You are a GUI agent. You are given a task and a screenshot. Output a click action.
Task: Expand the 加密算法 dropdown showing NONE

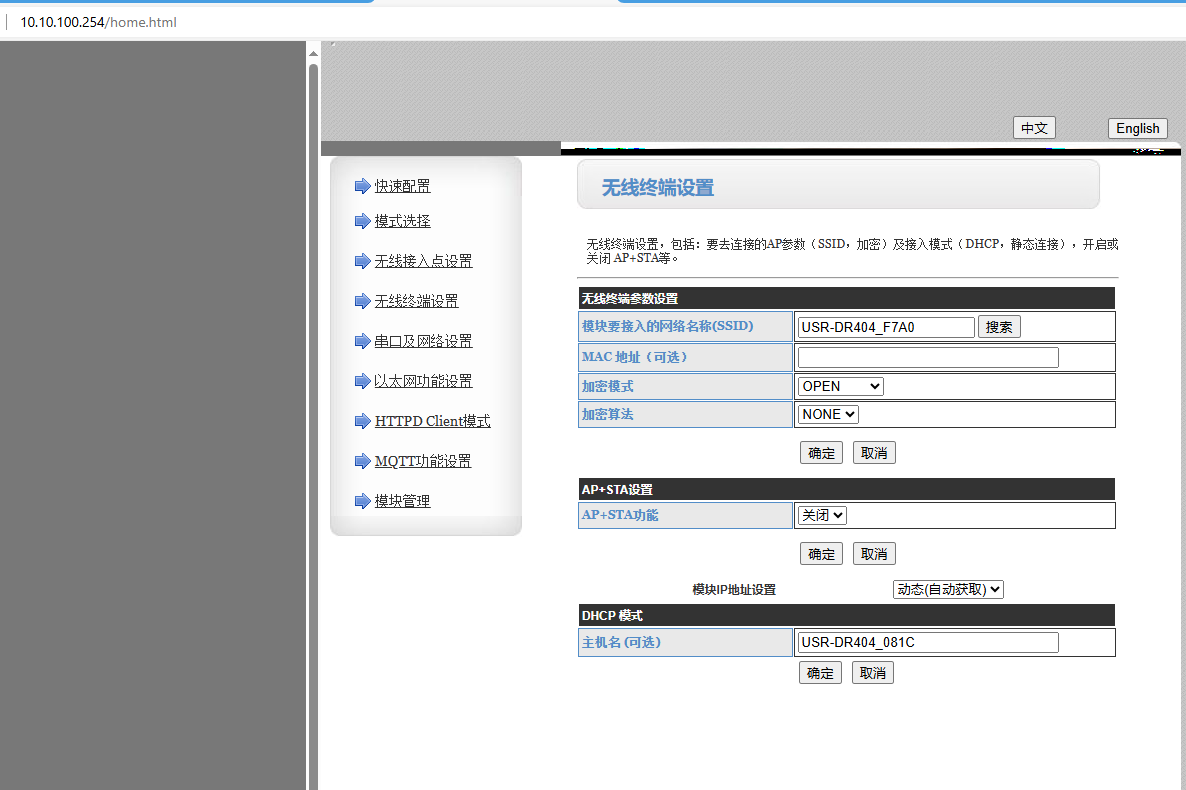tap(828, 414)
